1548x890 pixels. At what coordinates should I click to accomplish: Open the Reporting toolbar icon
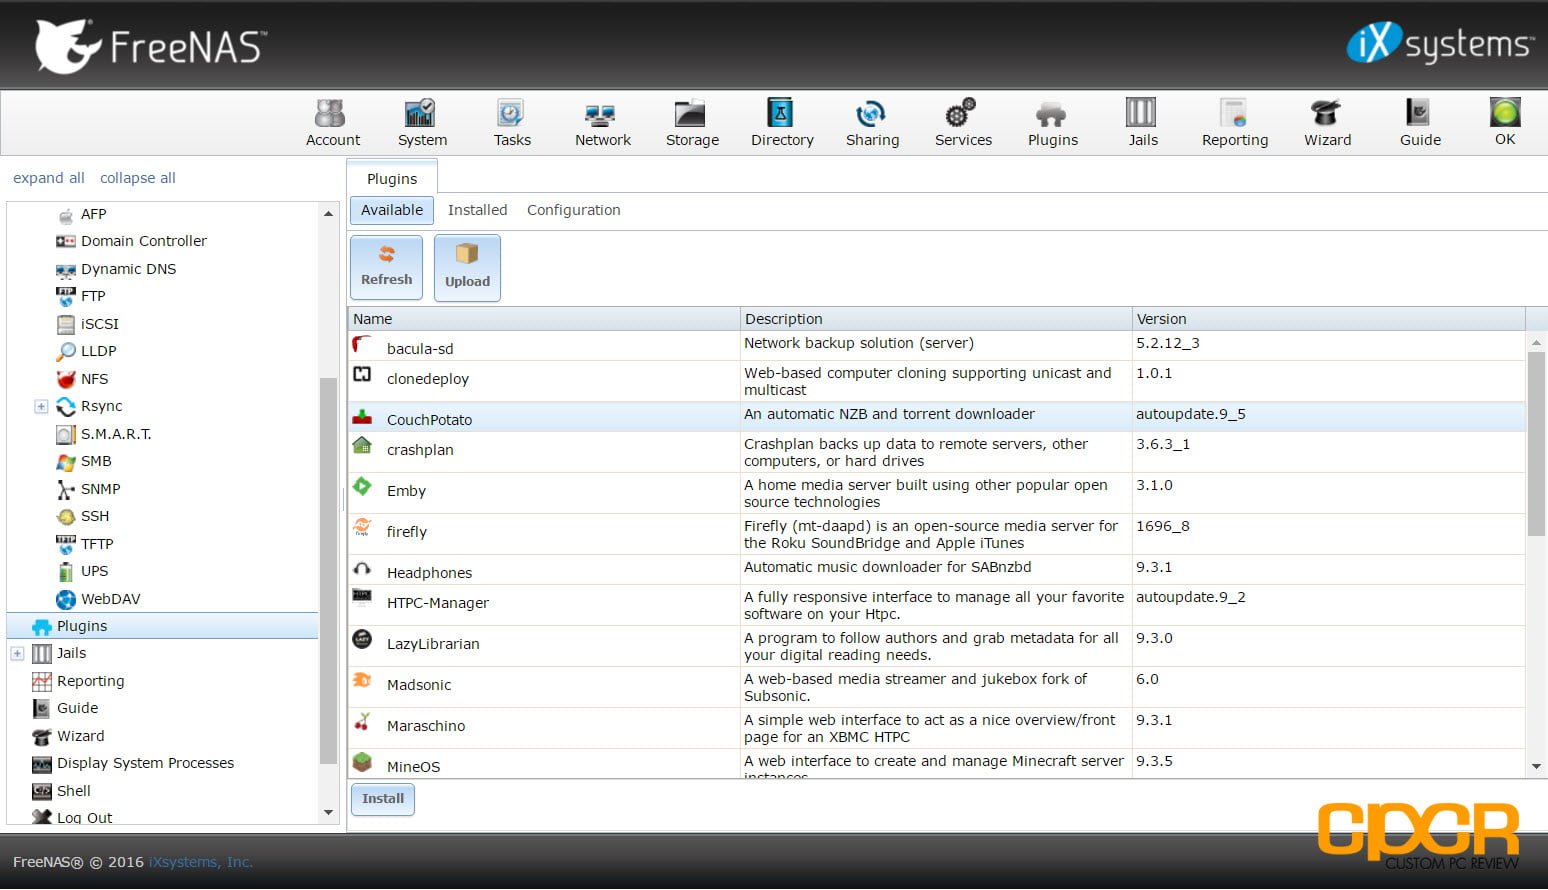click(x=1234, y=123)
